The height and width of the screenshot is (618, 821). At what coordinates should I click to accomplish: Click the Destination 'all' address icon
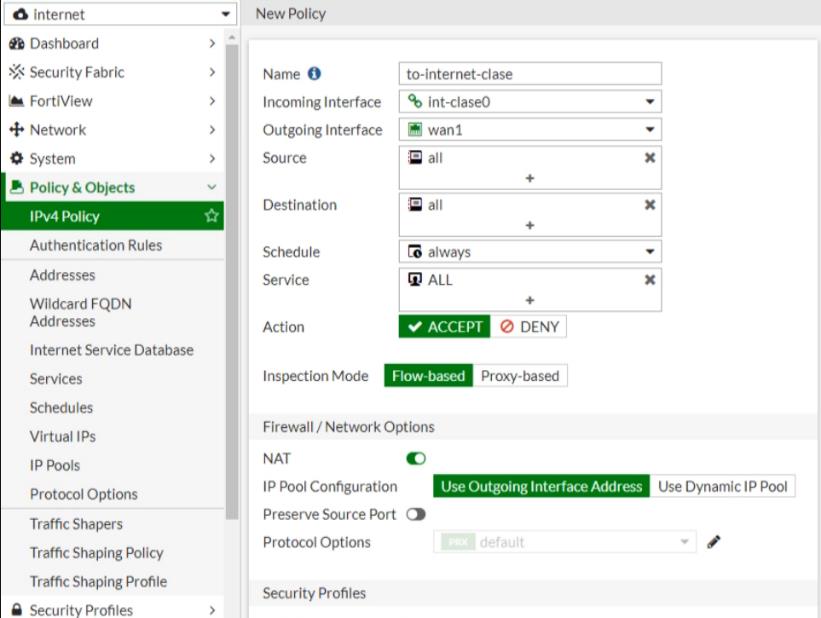(415, 205)
